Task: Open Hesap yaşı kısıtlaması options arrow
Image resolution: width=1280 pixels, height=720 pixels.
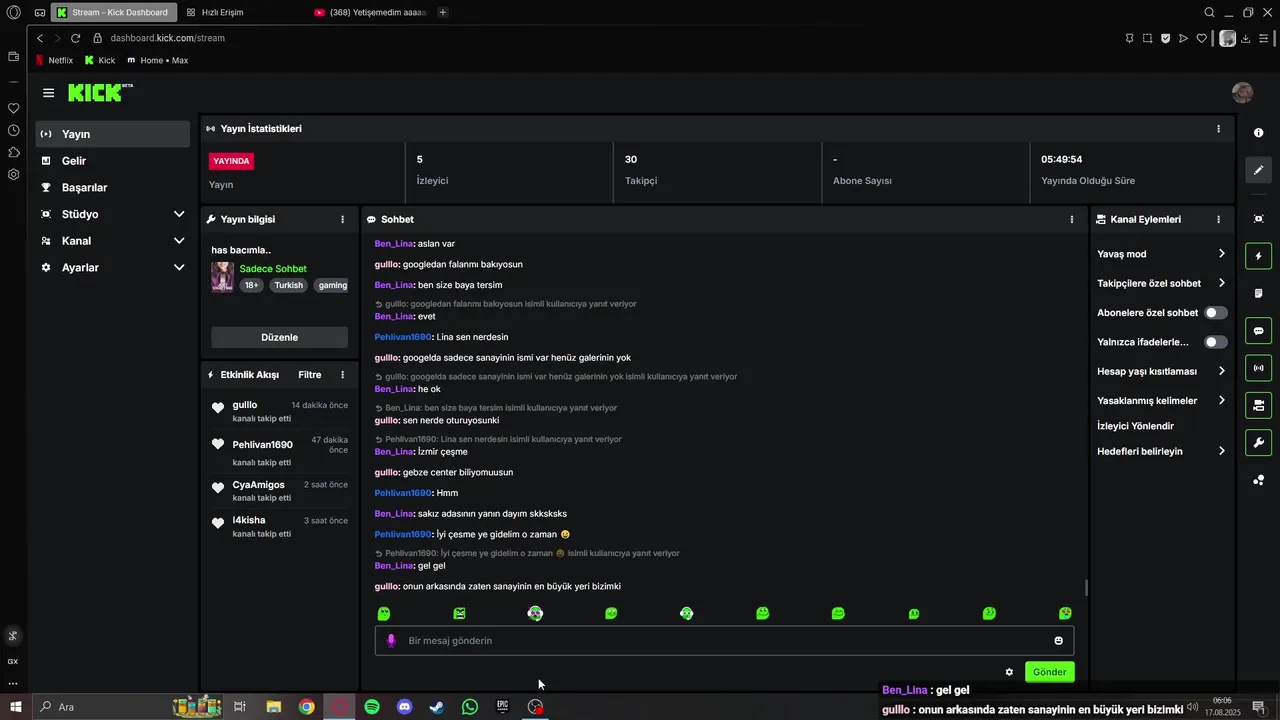Action: [x=1221, y=371]
